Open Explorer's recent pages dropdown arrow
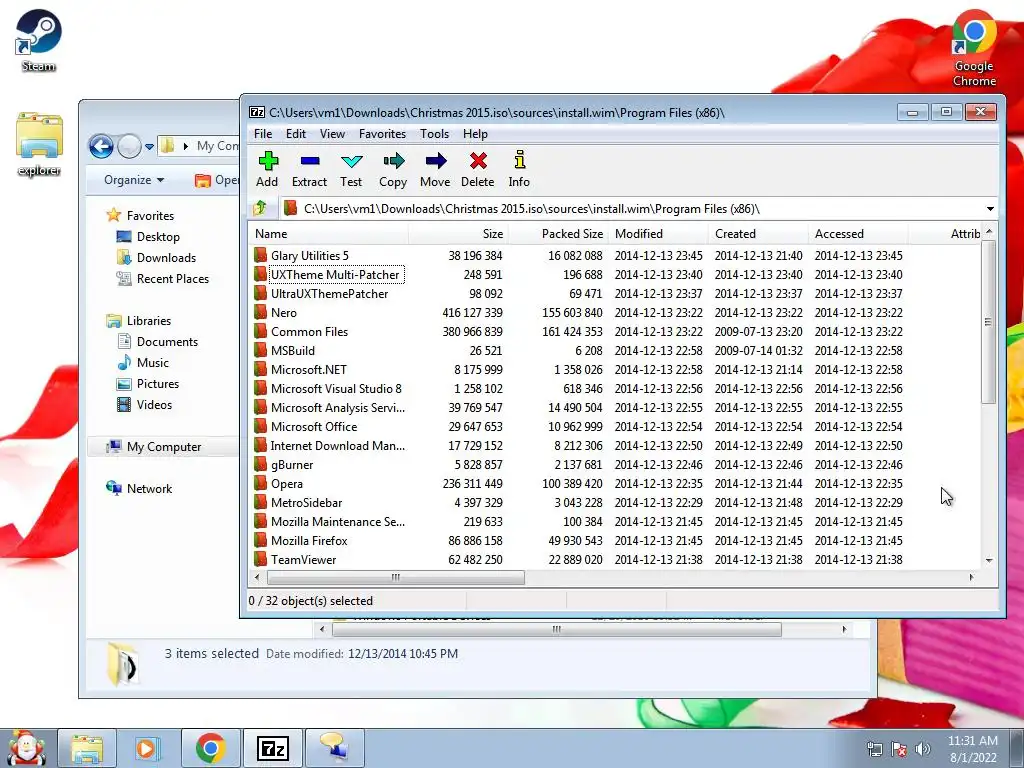1024x768 pixels. pos(150,147)
